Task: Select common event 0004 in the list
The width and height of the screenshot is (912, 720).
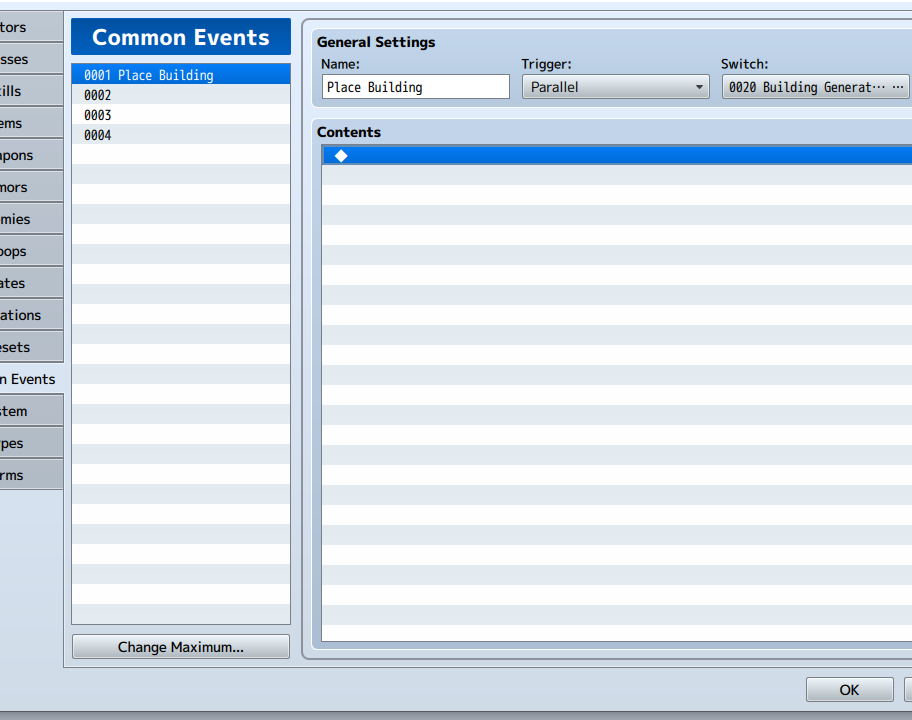Action: 180,135
